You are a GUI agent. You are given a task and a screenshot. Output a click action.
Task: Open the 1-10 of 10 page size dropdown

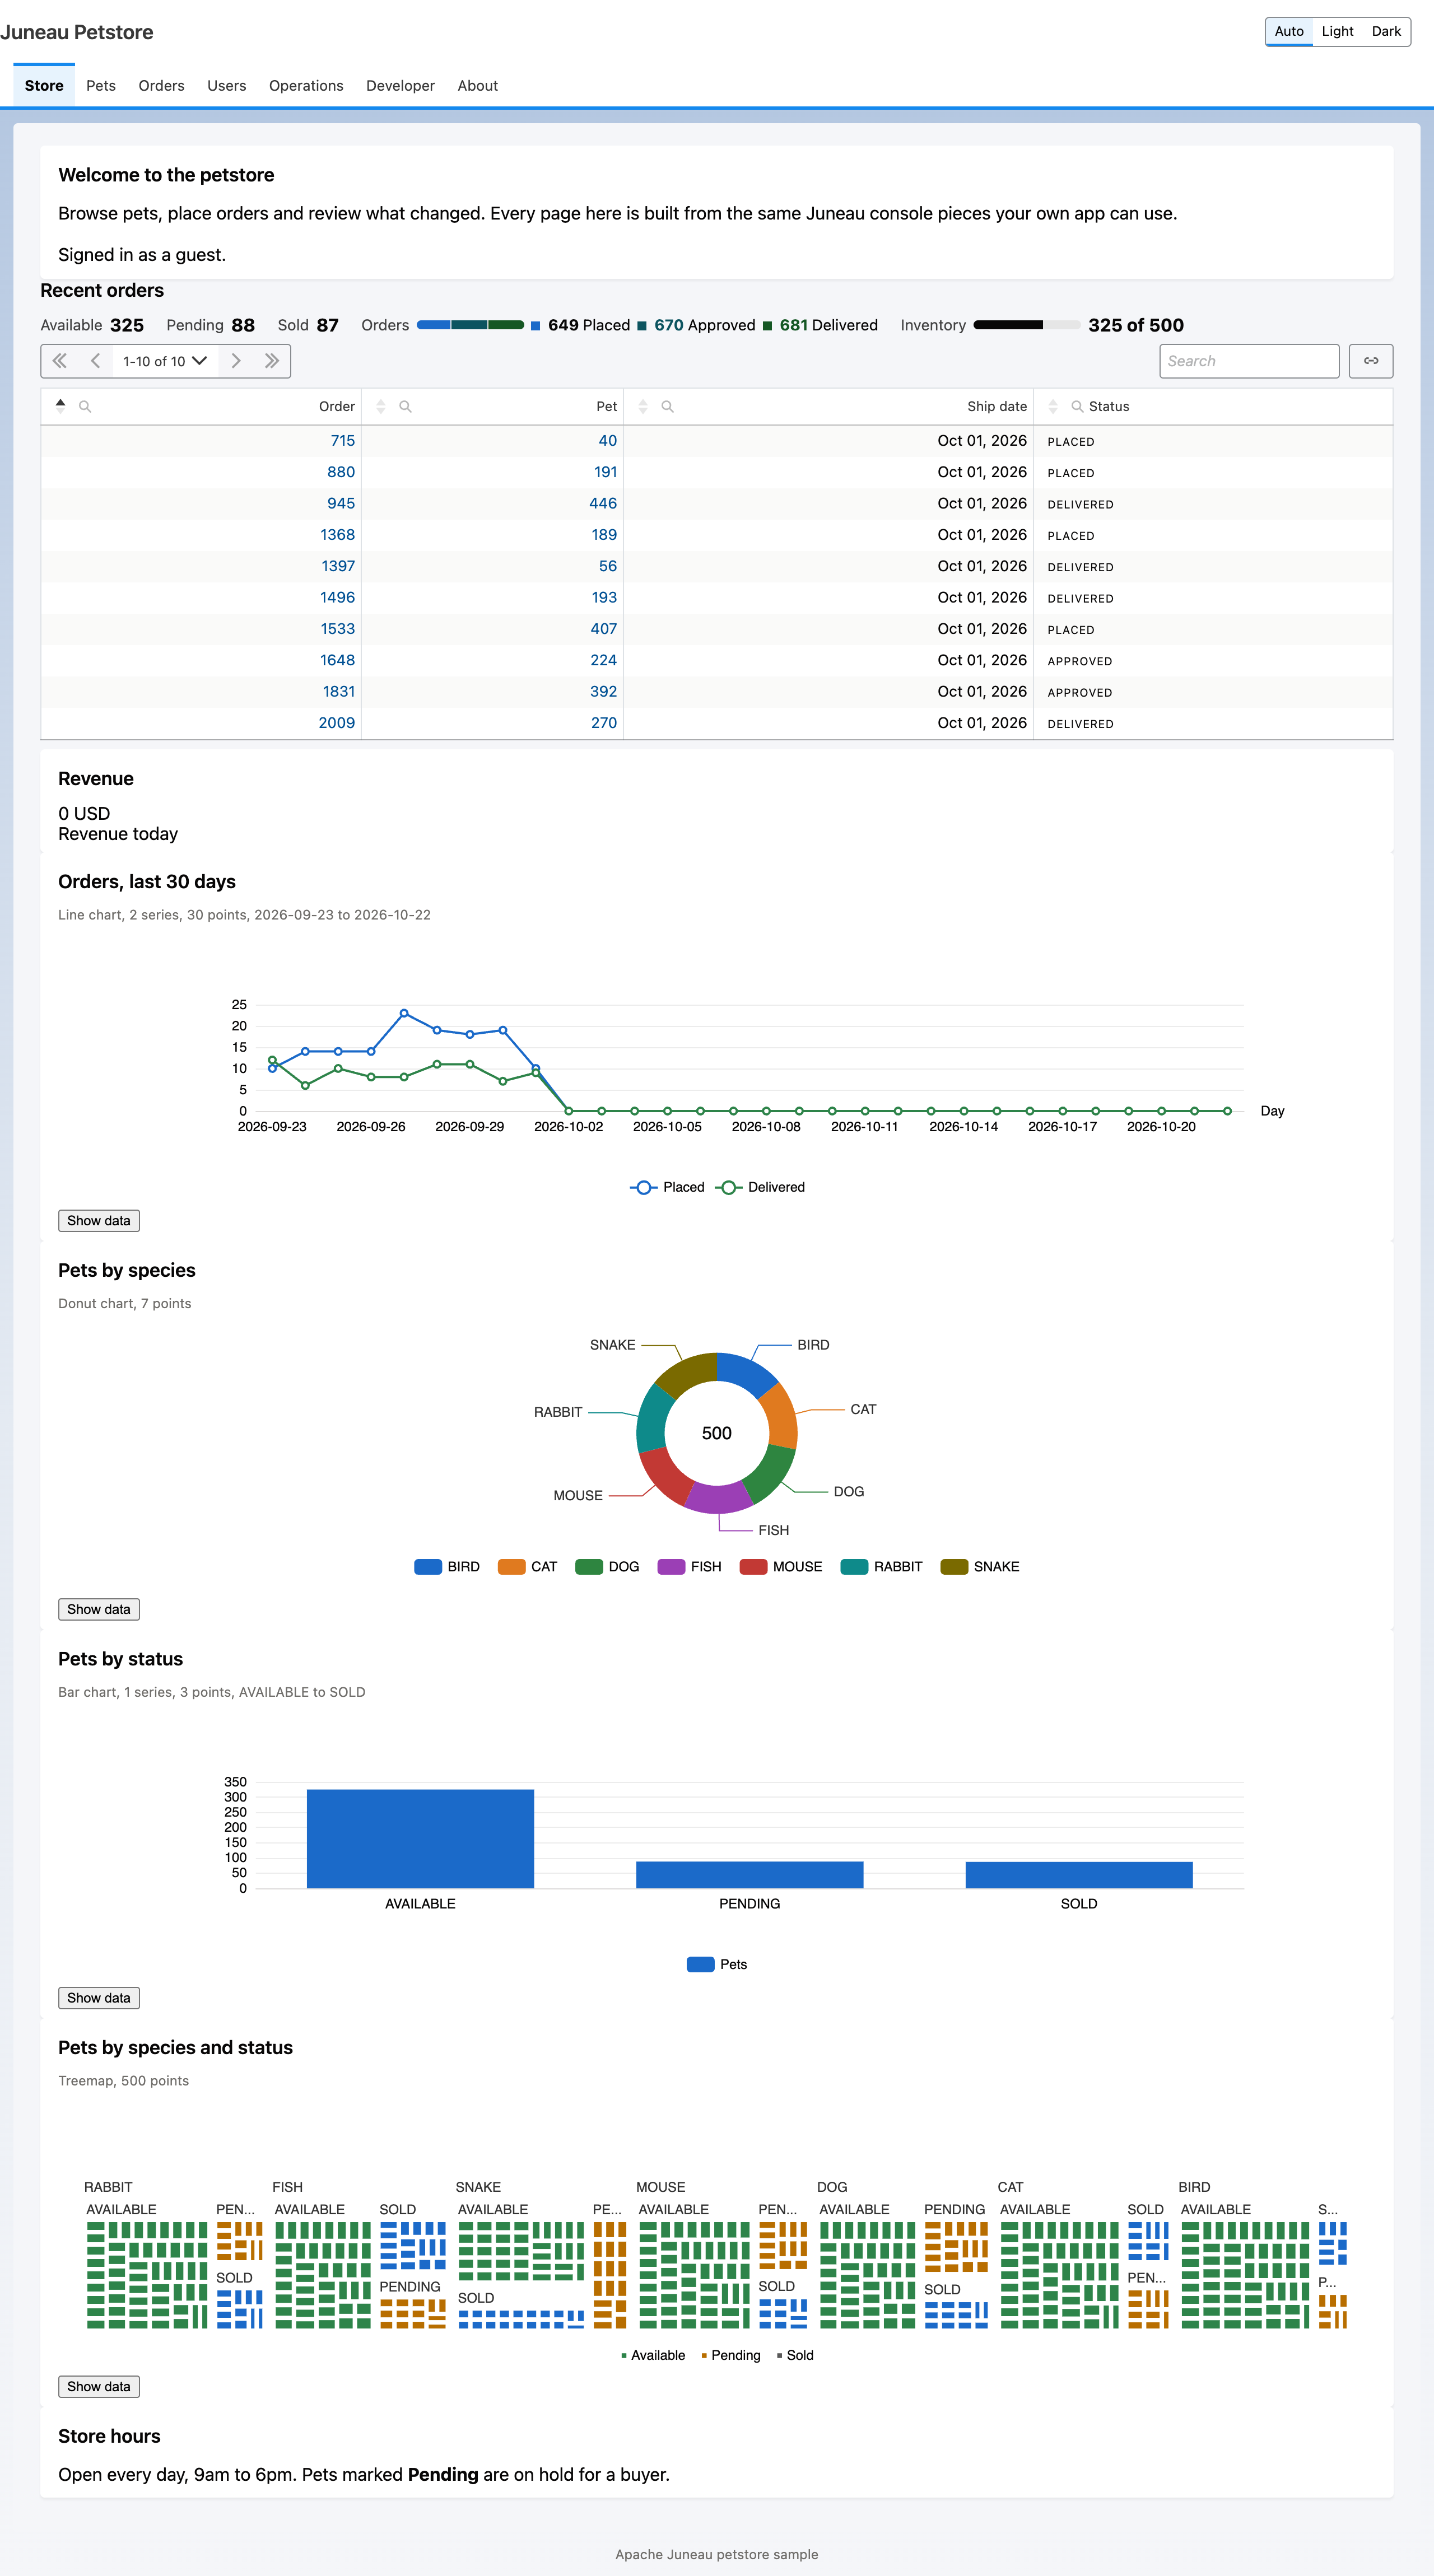coord(165,361)
